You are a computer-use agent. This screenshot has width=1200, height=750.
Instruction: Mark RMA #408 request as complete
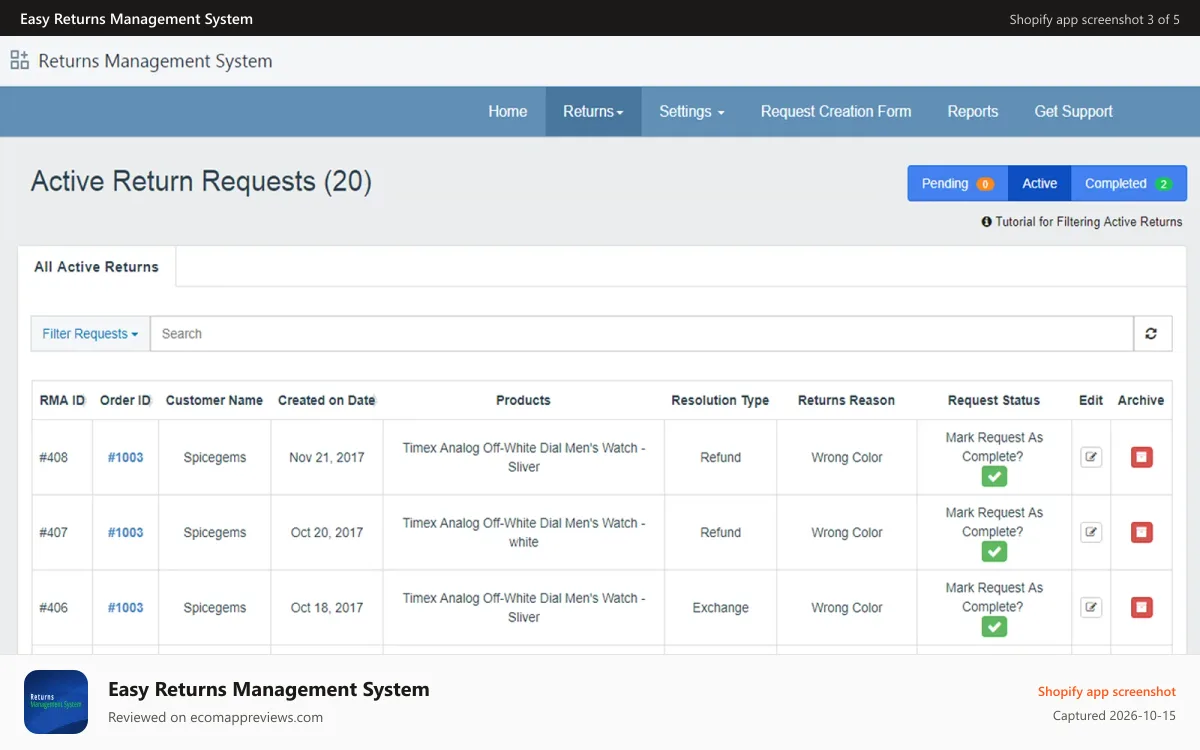[x=994, y=477]
